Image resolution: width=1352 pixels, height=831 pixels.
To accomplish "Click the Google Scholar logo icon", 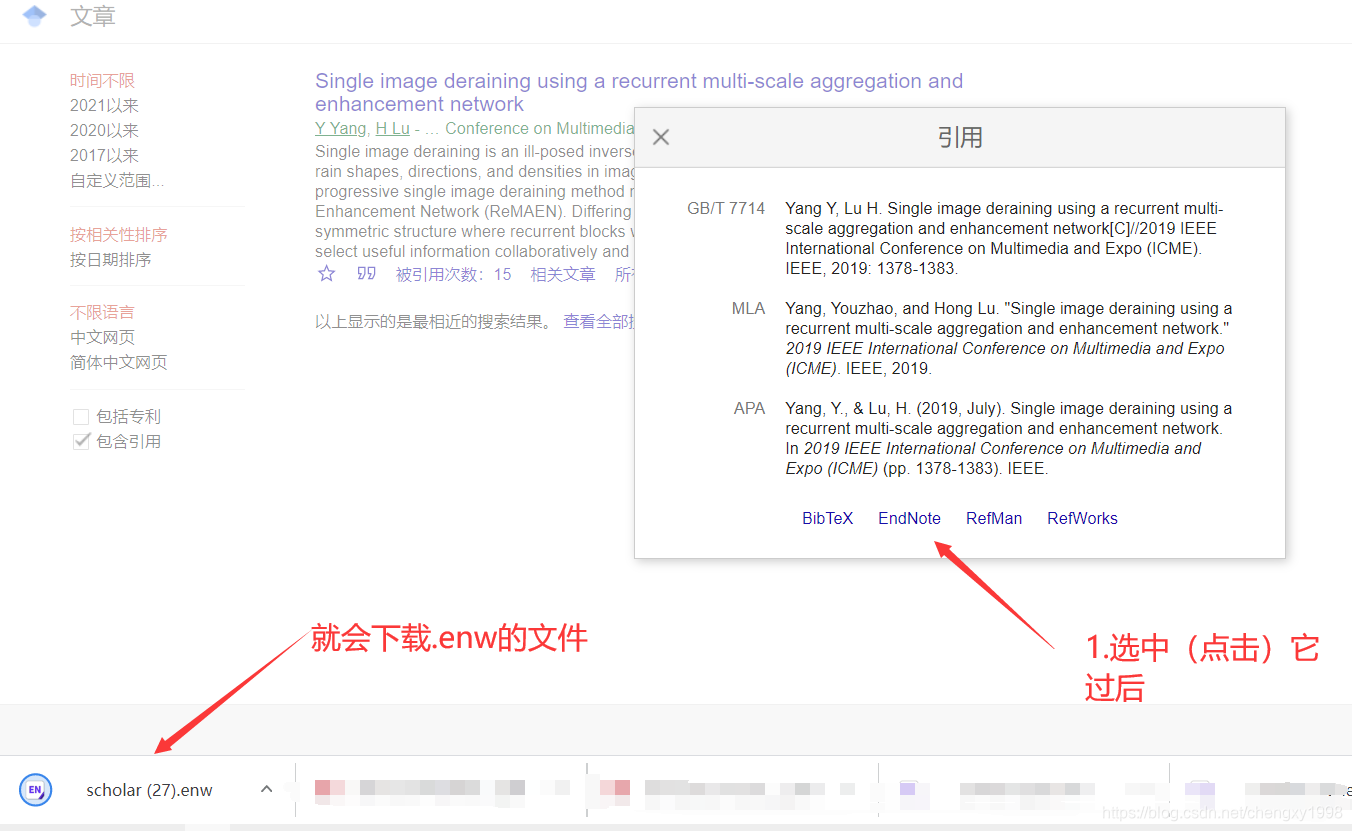I will (x=34, y=16).
